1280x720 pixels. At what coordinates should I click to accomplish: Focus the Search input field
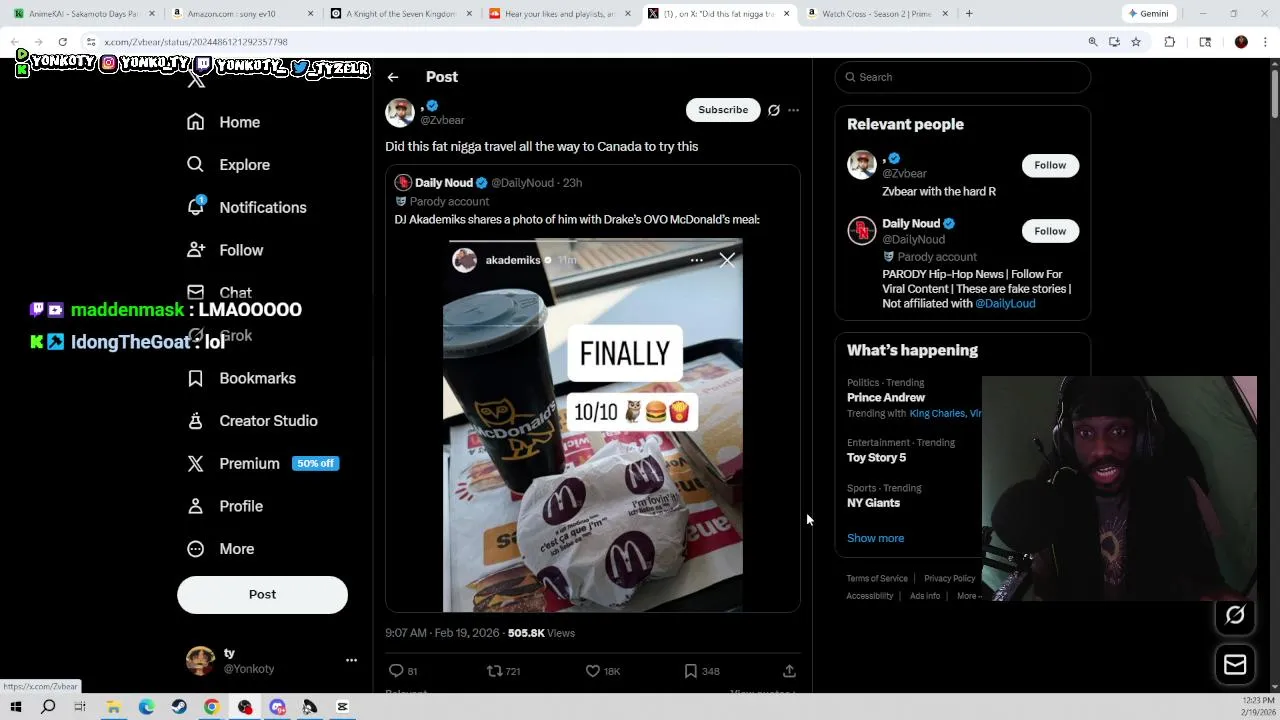[x=963, y=77]
